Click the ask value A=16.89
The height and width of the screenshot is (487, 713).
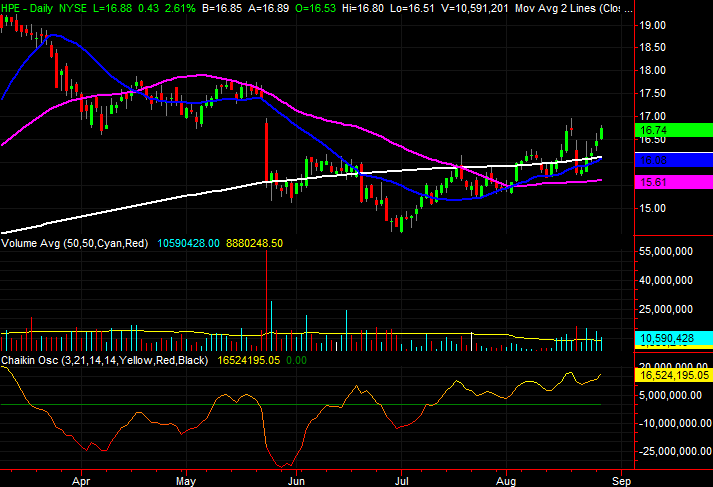pyautogui.click(x=268, y=8)
